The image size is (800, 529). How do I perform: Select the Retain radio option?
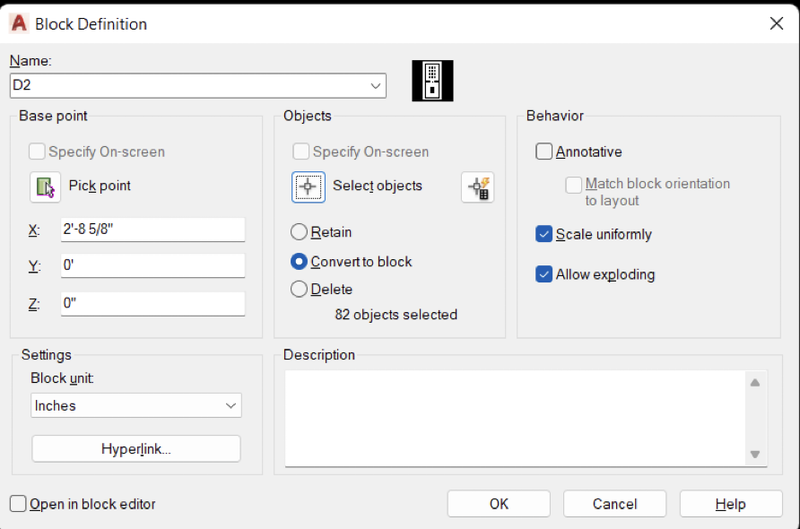[299, 232]
